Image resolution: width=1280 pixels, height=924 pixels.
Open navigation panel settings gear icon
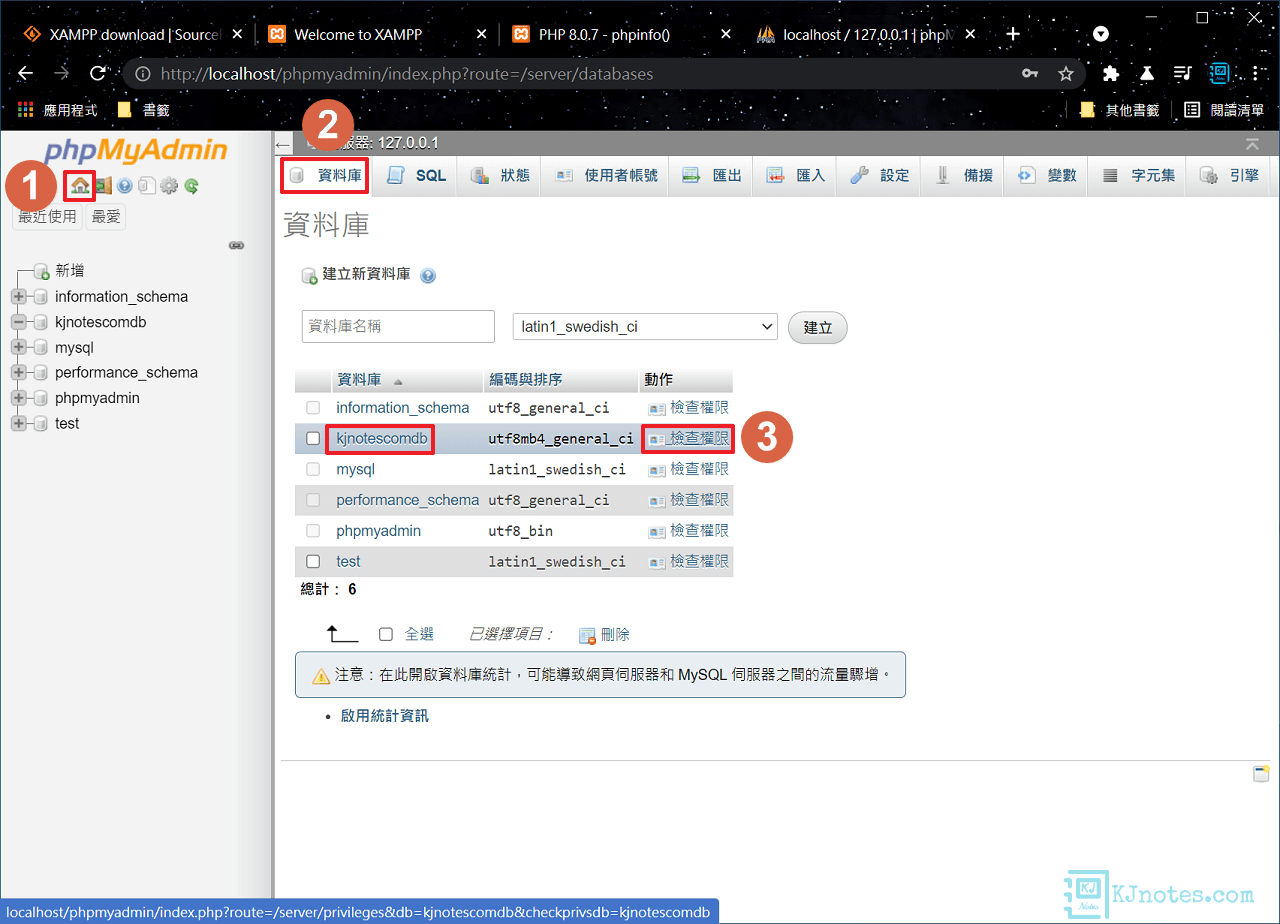[169, 185]
